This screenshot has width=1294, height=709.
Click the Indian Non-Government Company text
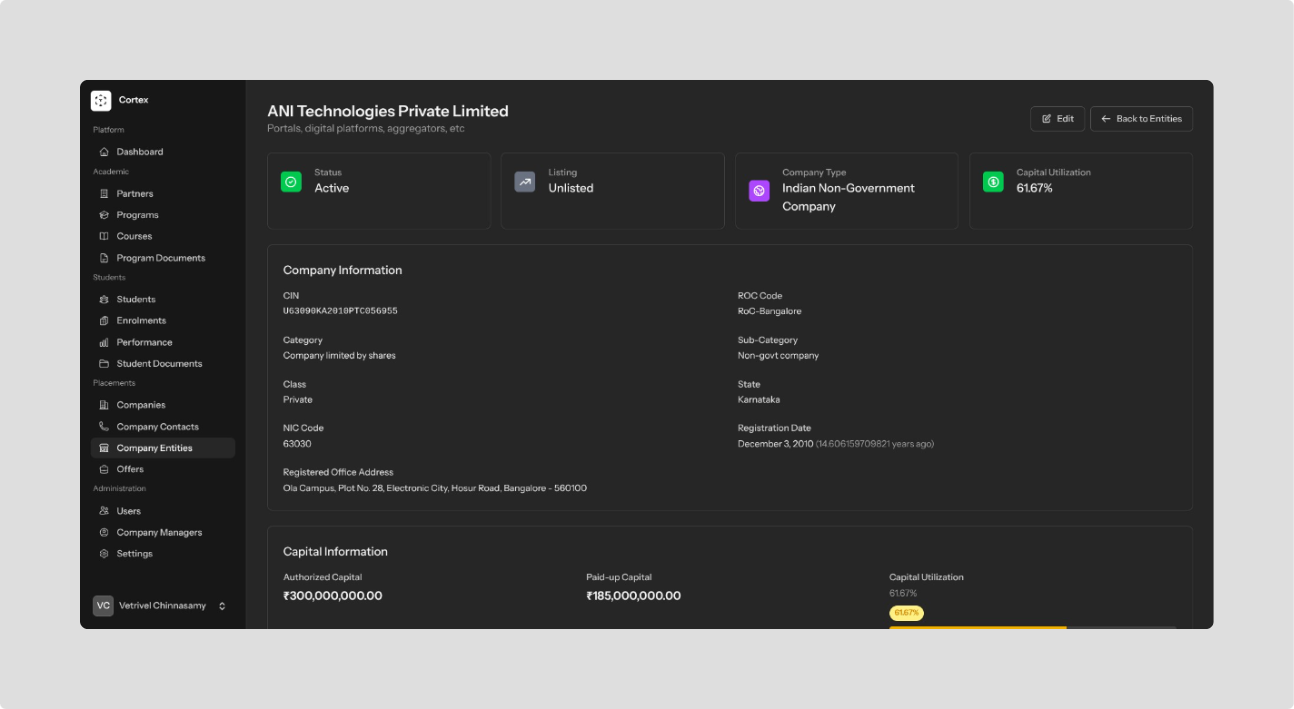849,197
